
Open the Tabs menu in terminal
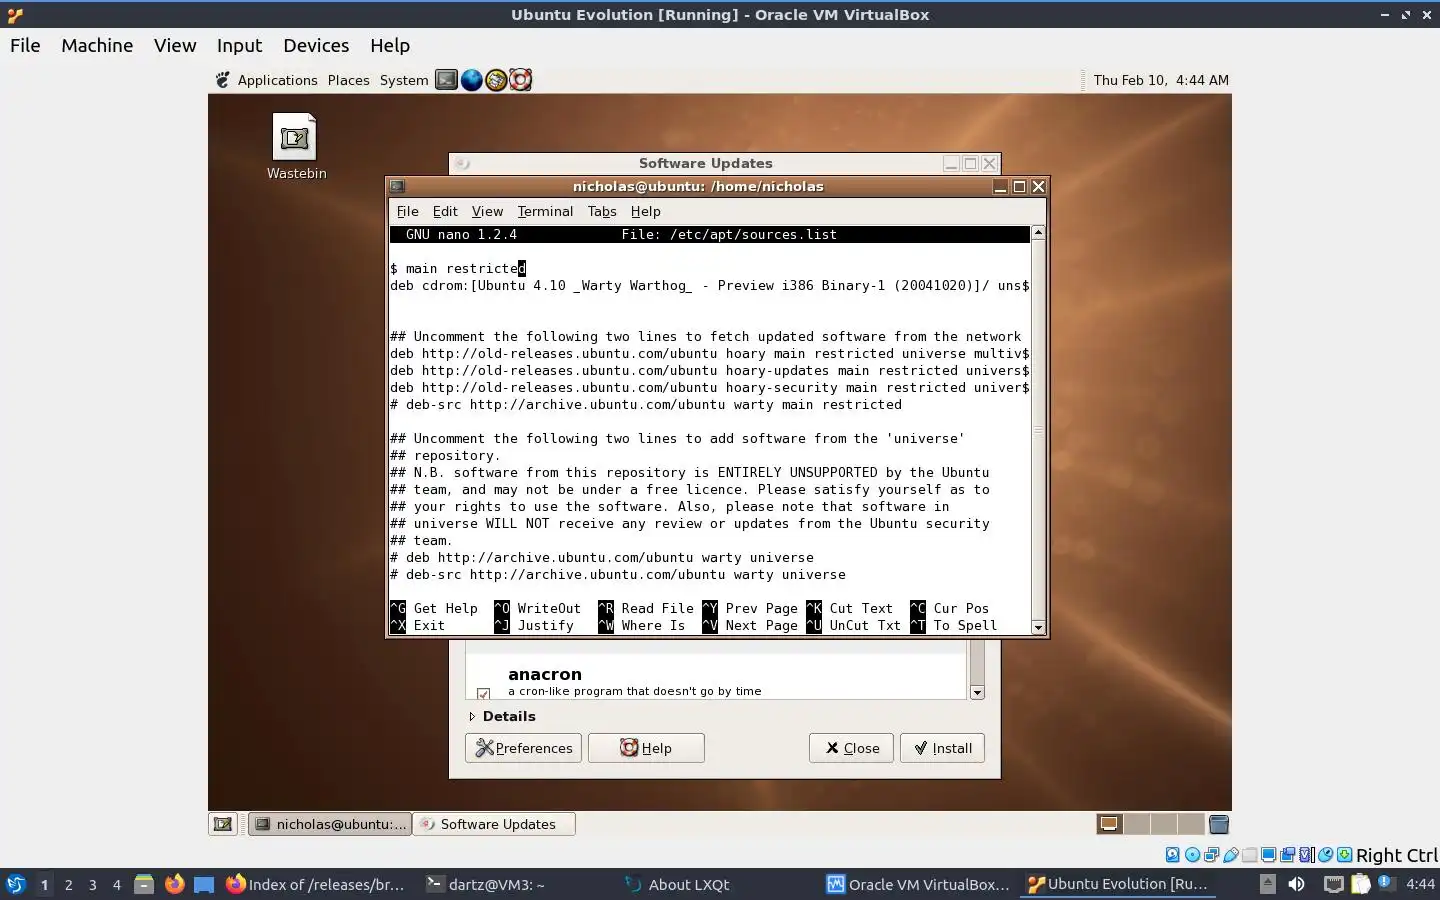click(602, 211)
